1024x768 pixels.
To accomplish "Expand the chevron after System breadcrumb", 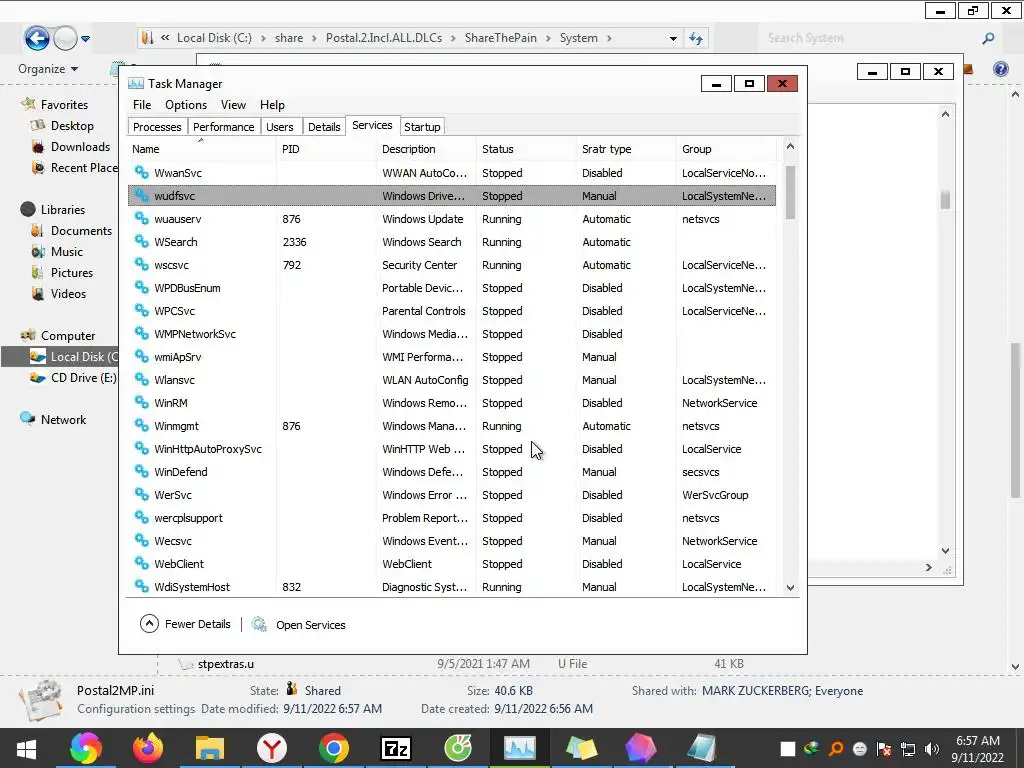I will pos(609,39).
